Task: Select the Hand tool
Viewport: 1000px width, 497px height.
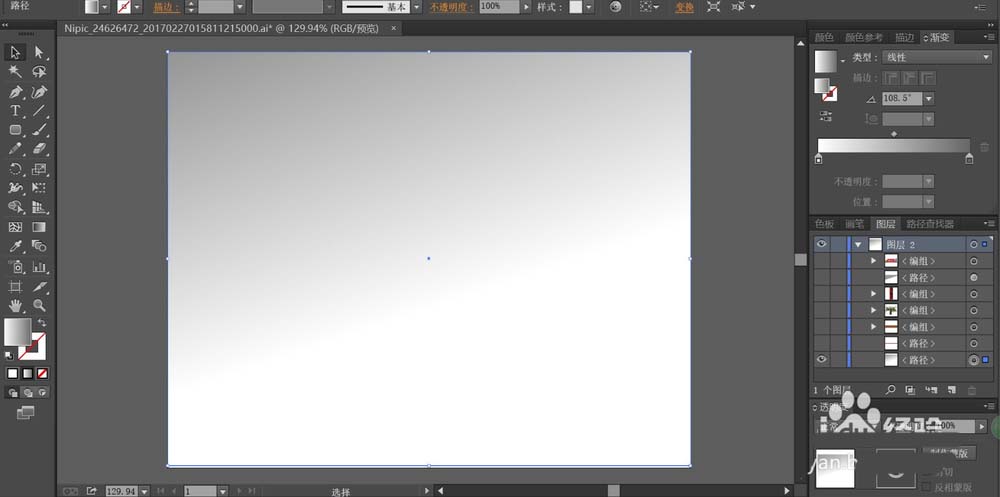Action: click(15, 306)
